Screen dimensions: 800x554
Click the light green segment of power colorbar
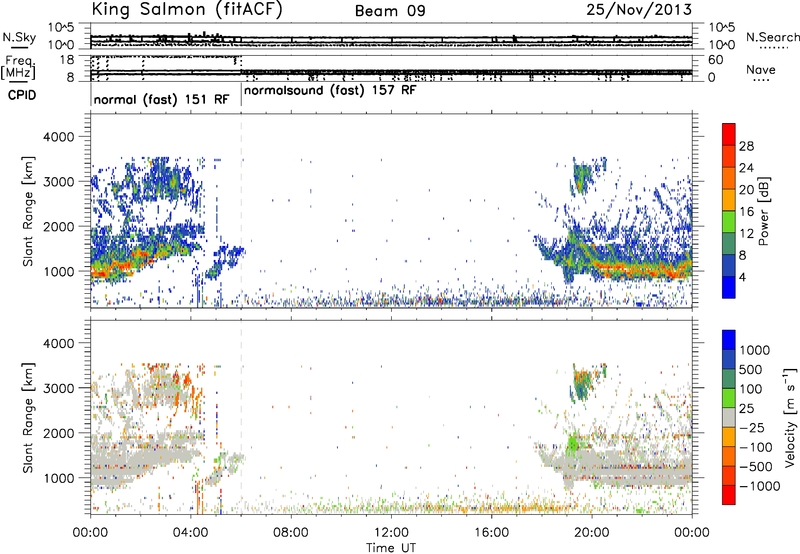pos(729,221)
